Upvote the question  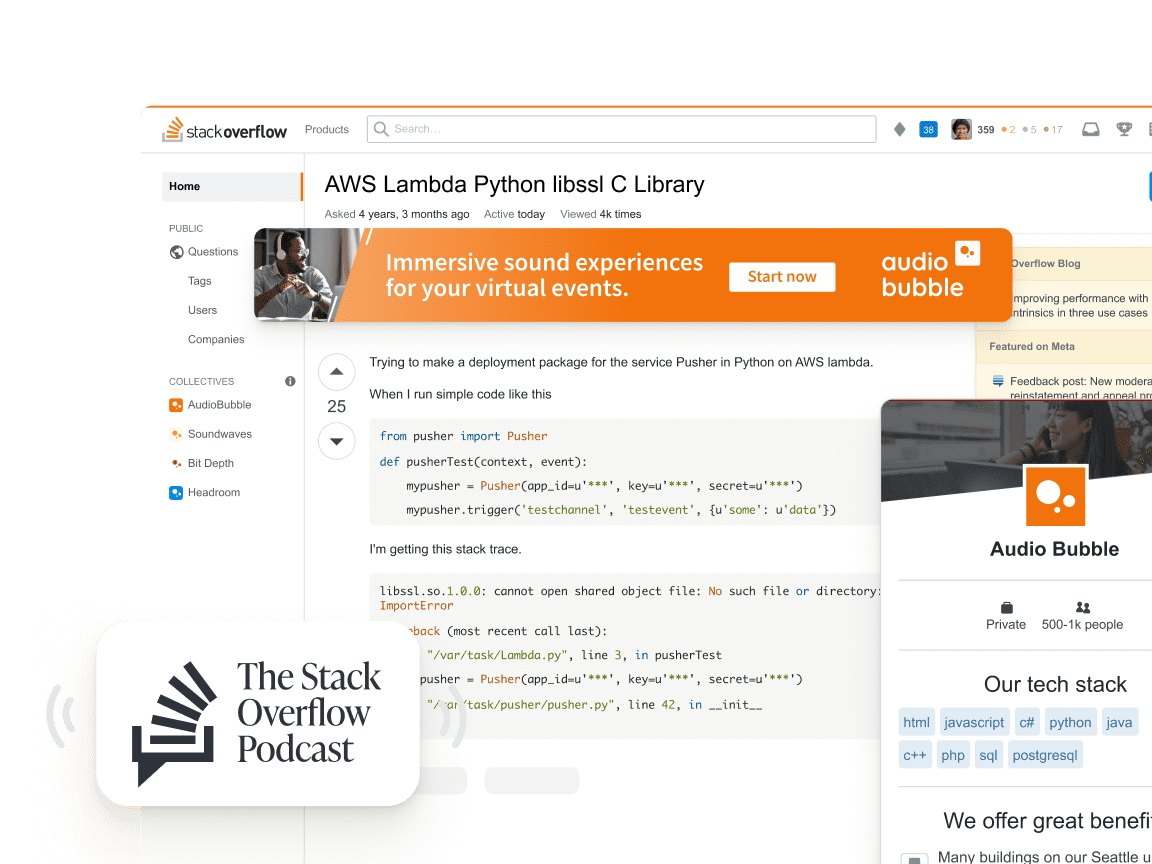click(336, 372)
